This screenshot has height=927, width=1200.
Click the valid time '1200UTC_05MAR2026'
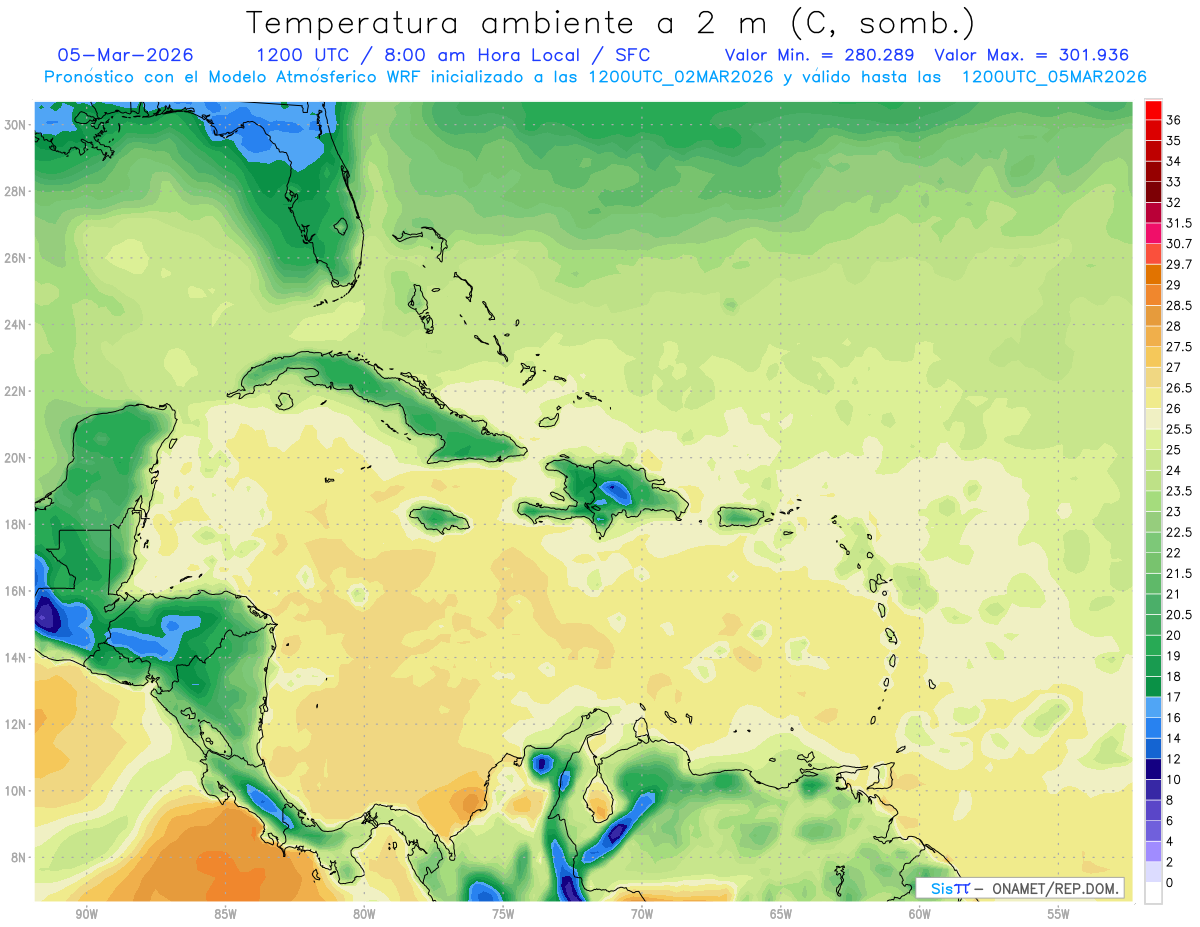pyautogui.click(x=1054, y=77)
